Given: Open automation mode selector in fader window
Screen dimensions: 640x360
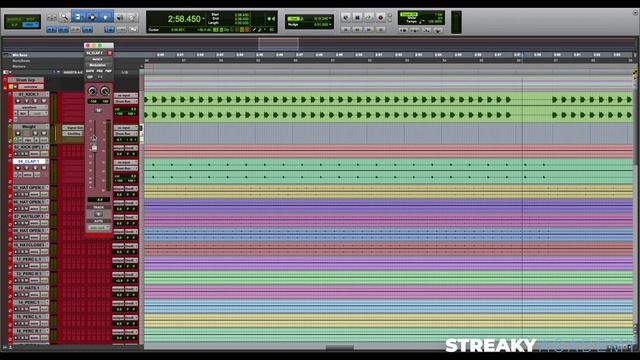Looking at the screenshot, I should click(x=98, y=228).
